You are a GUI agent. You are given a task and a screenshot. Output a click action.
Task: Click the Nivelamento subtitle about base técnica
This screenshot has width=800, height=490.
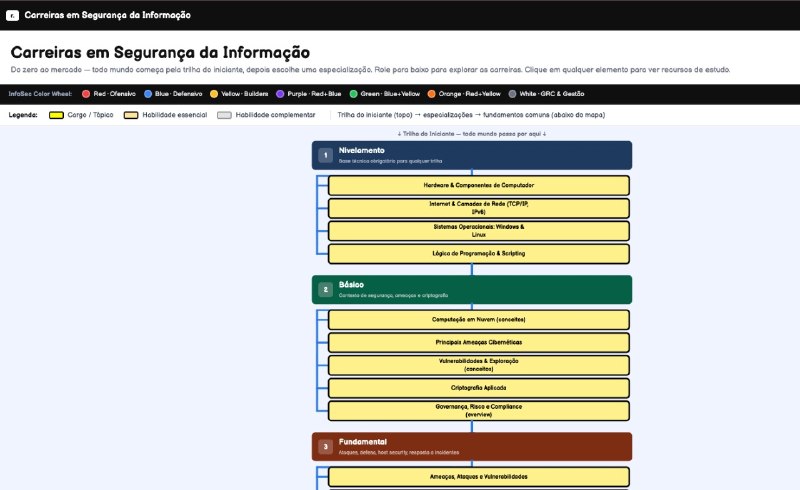coord(390,161)
